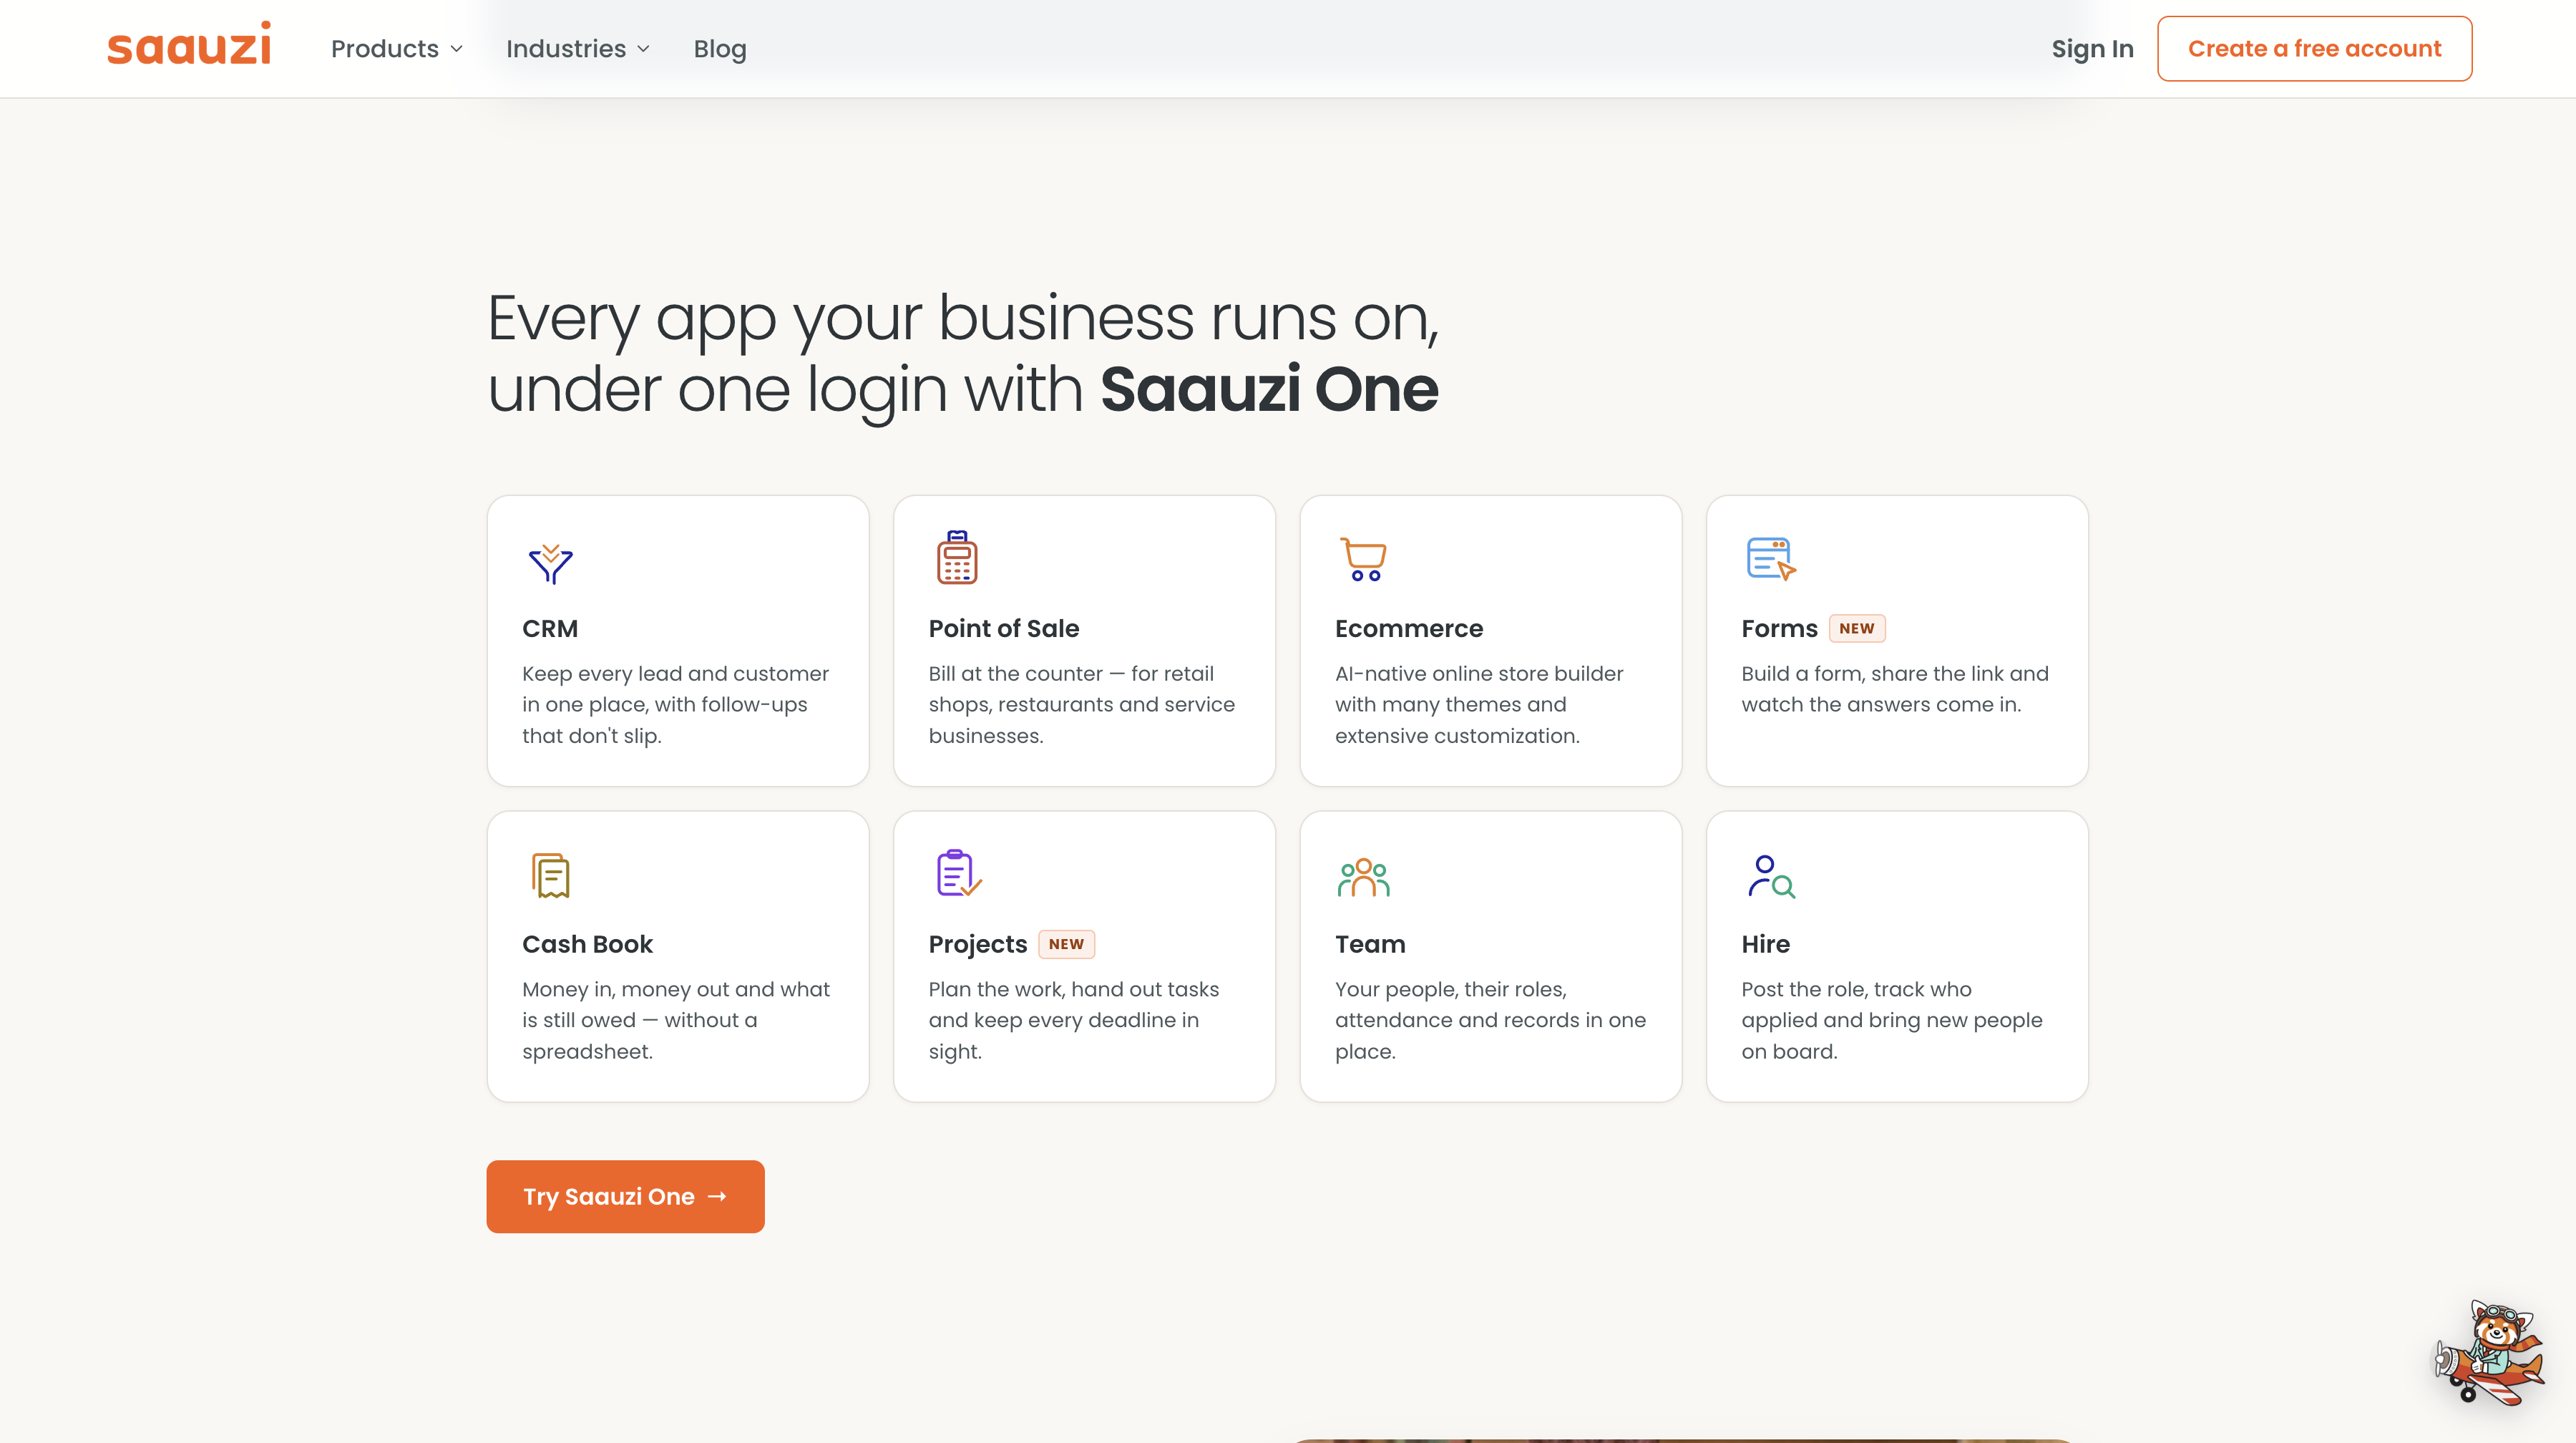This screenshot has width=2576, height=1443.
Task: Open the red panda pilot chat mascot
Action: point(2489,1353)
